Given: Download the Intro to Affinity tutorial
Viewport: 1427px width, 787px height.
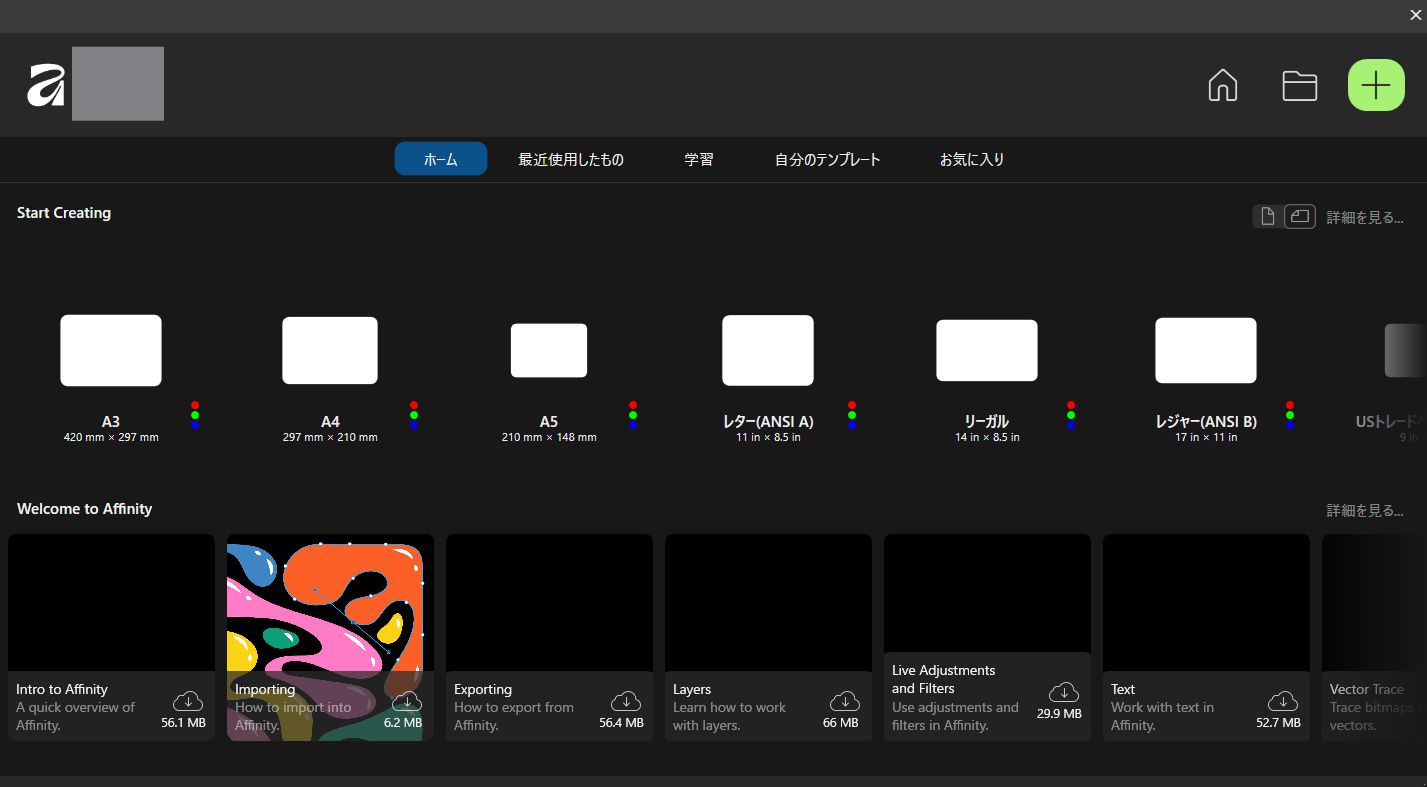Looking at the screenshot, I should pyautogui.click(x=187, y=701).
